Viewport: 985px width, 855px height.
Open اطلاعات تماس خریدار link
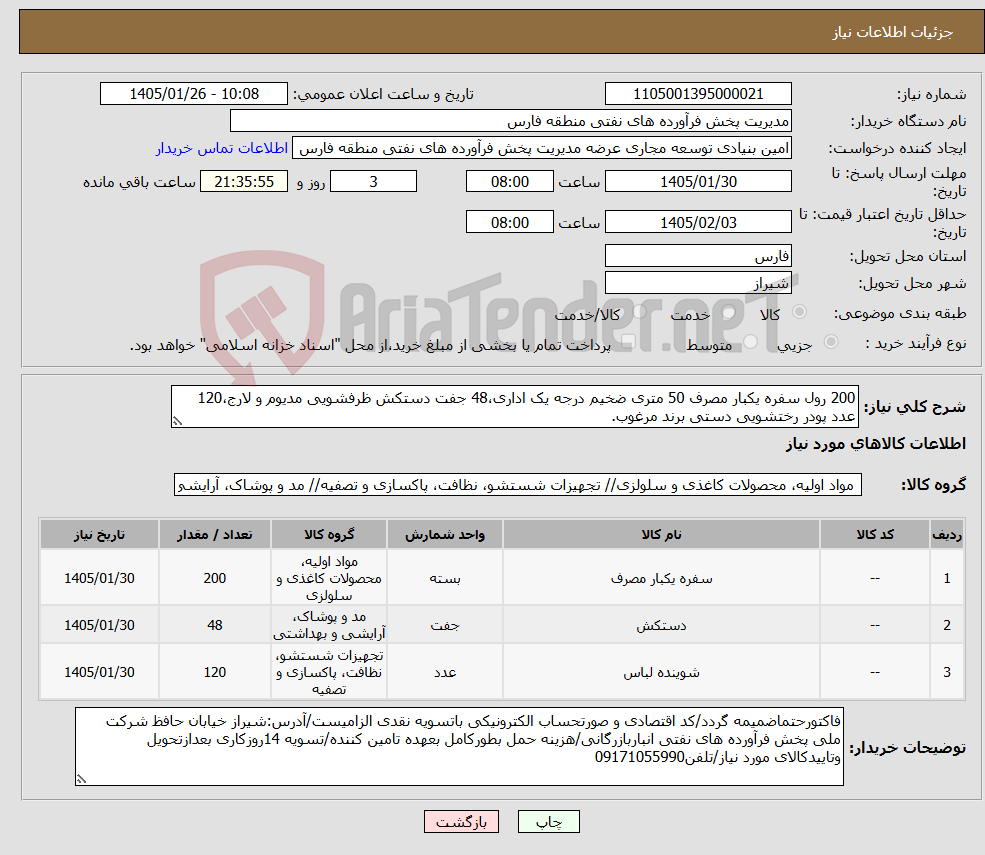(222, 148)
